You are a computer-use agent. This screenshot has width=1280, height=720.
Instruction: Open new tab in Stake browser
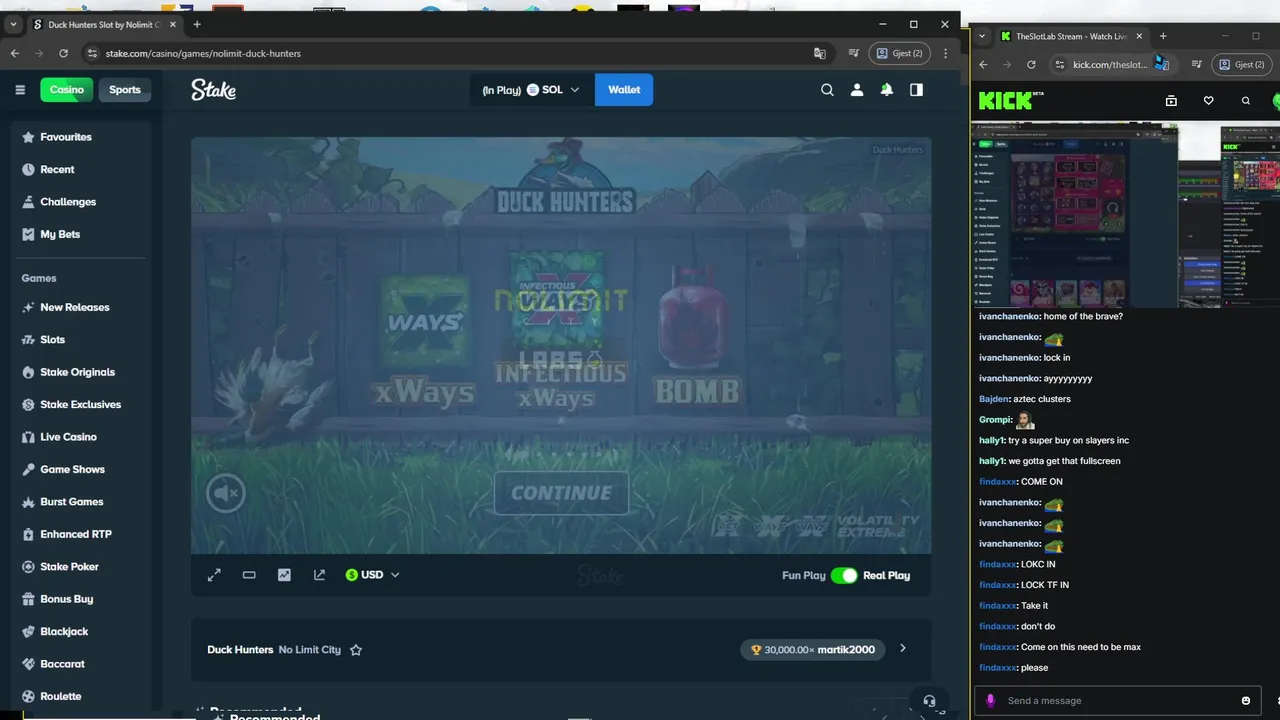(x=197, y=24)
